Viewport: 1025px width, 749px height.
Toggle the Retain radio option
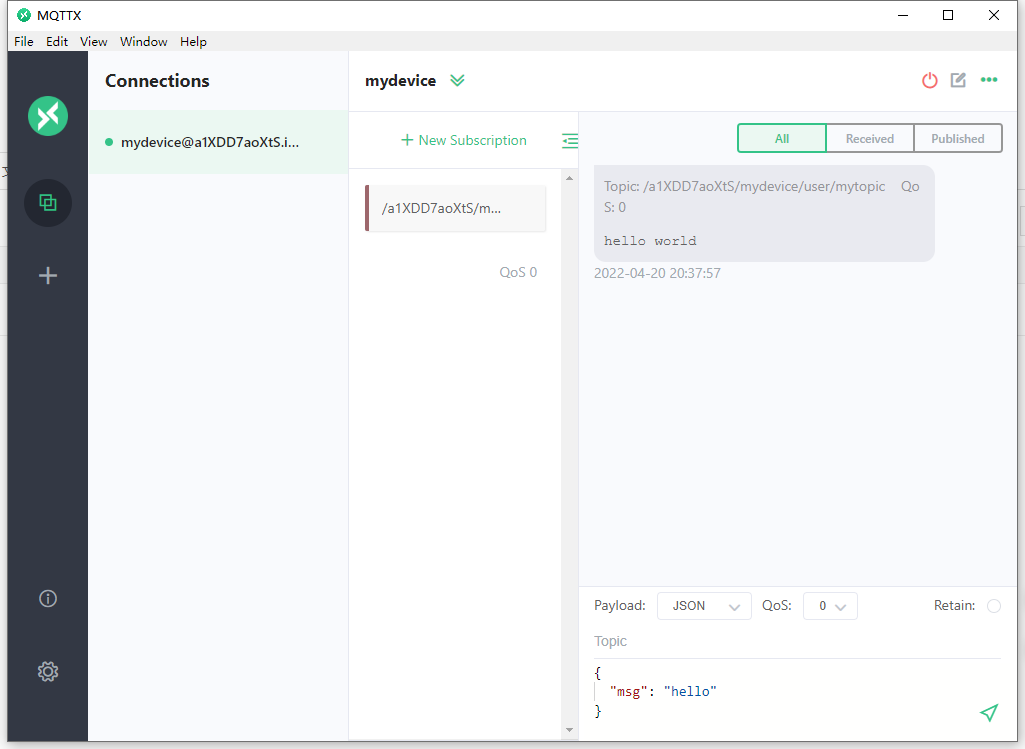coord(994,606)
